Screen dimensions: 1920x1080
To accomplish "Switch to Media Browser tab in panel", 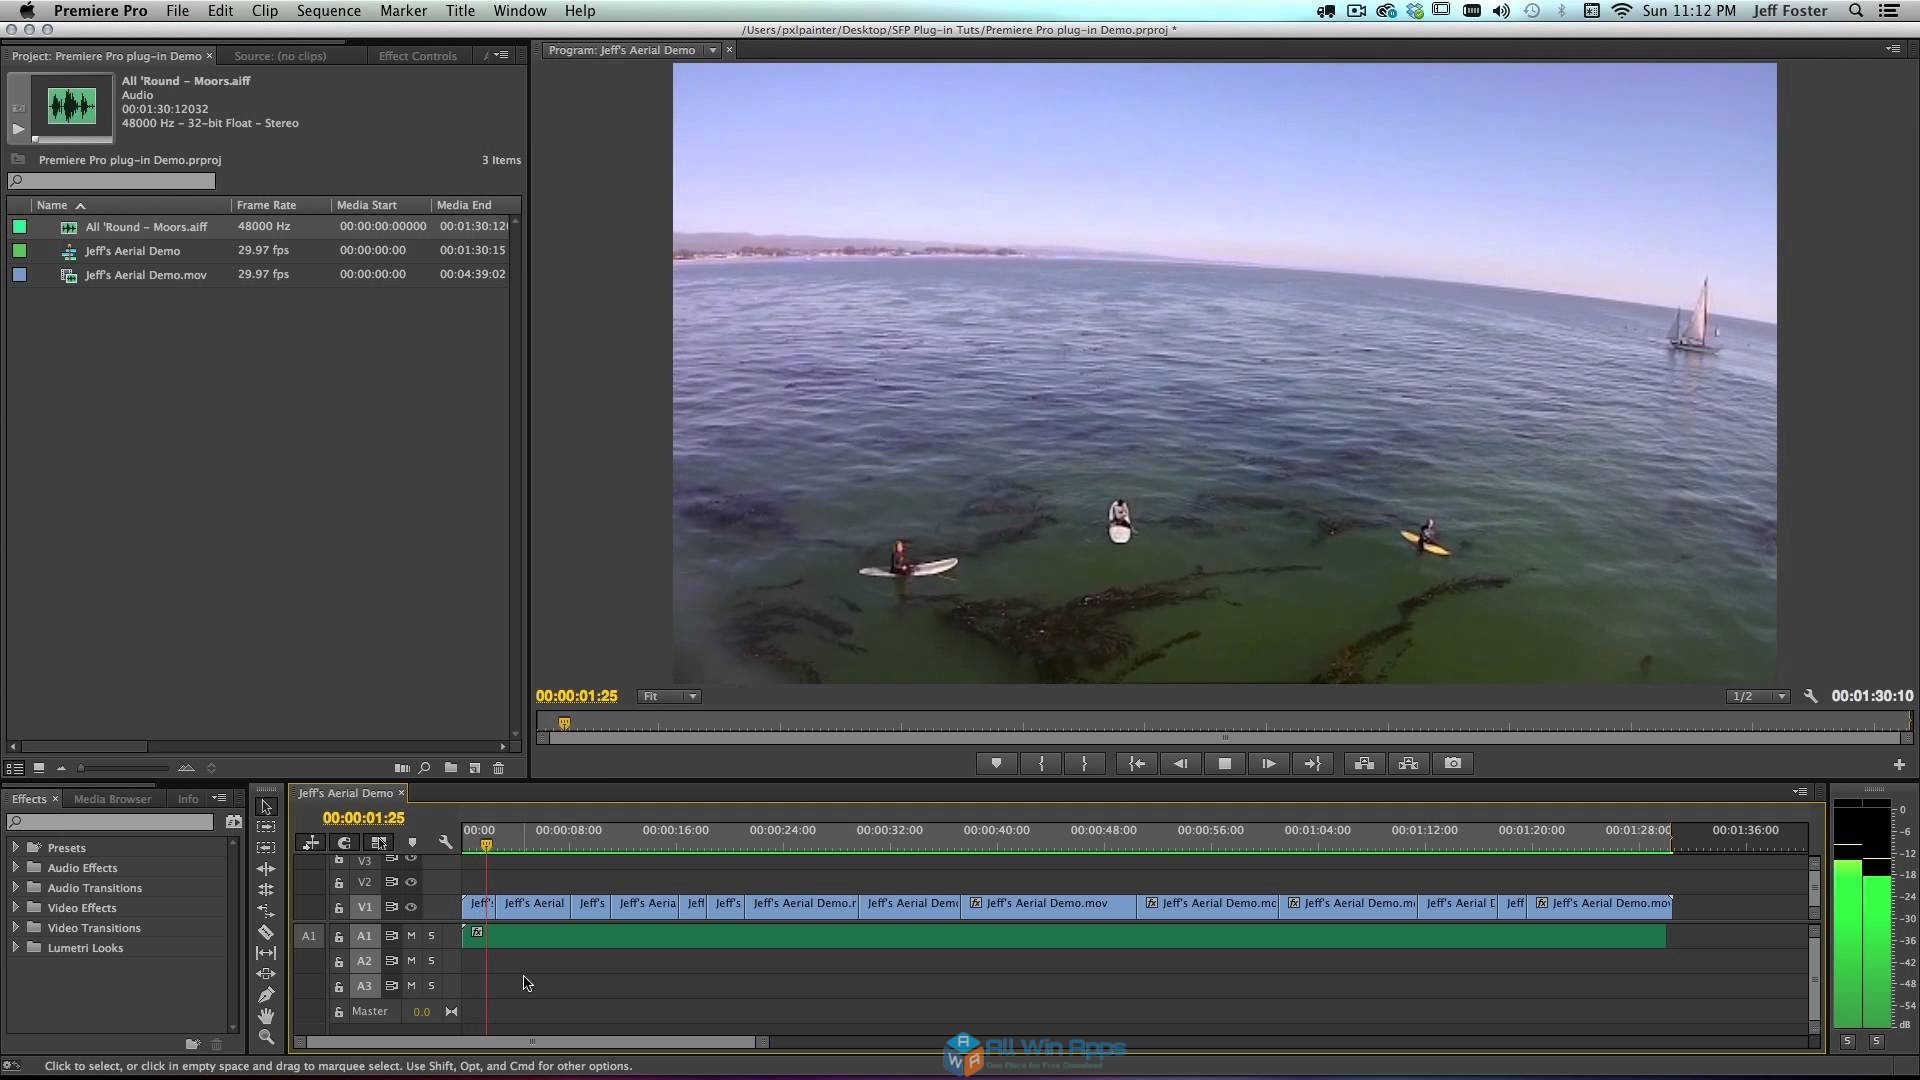I will pyautogui.click(x=112, y=798).
